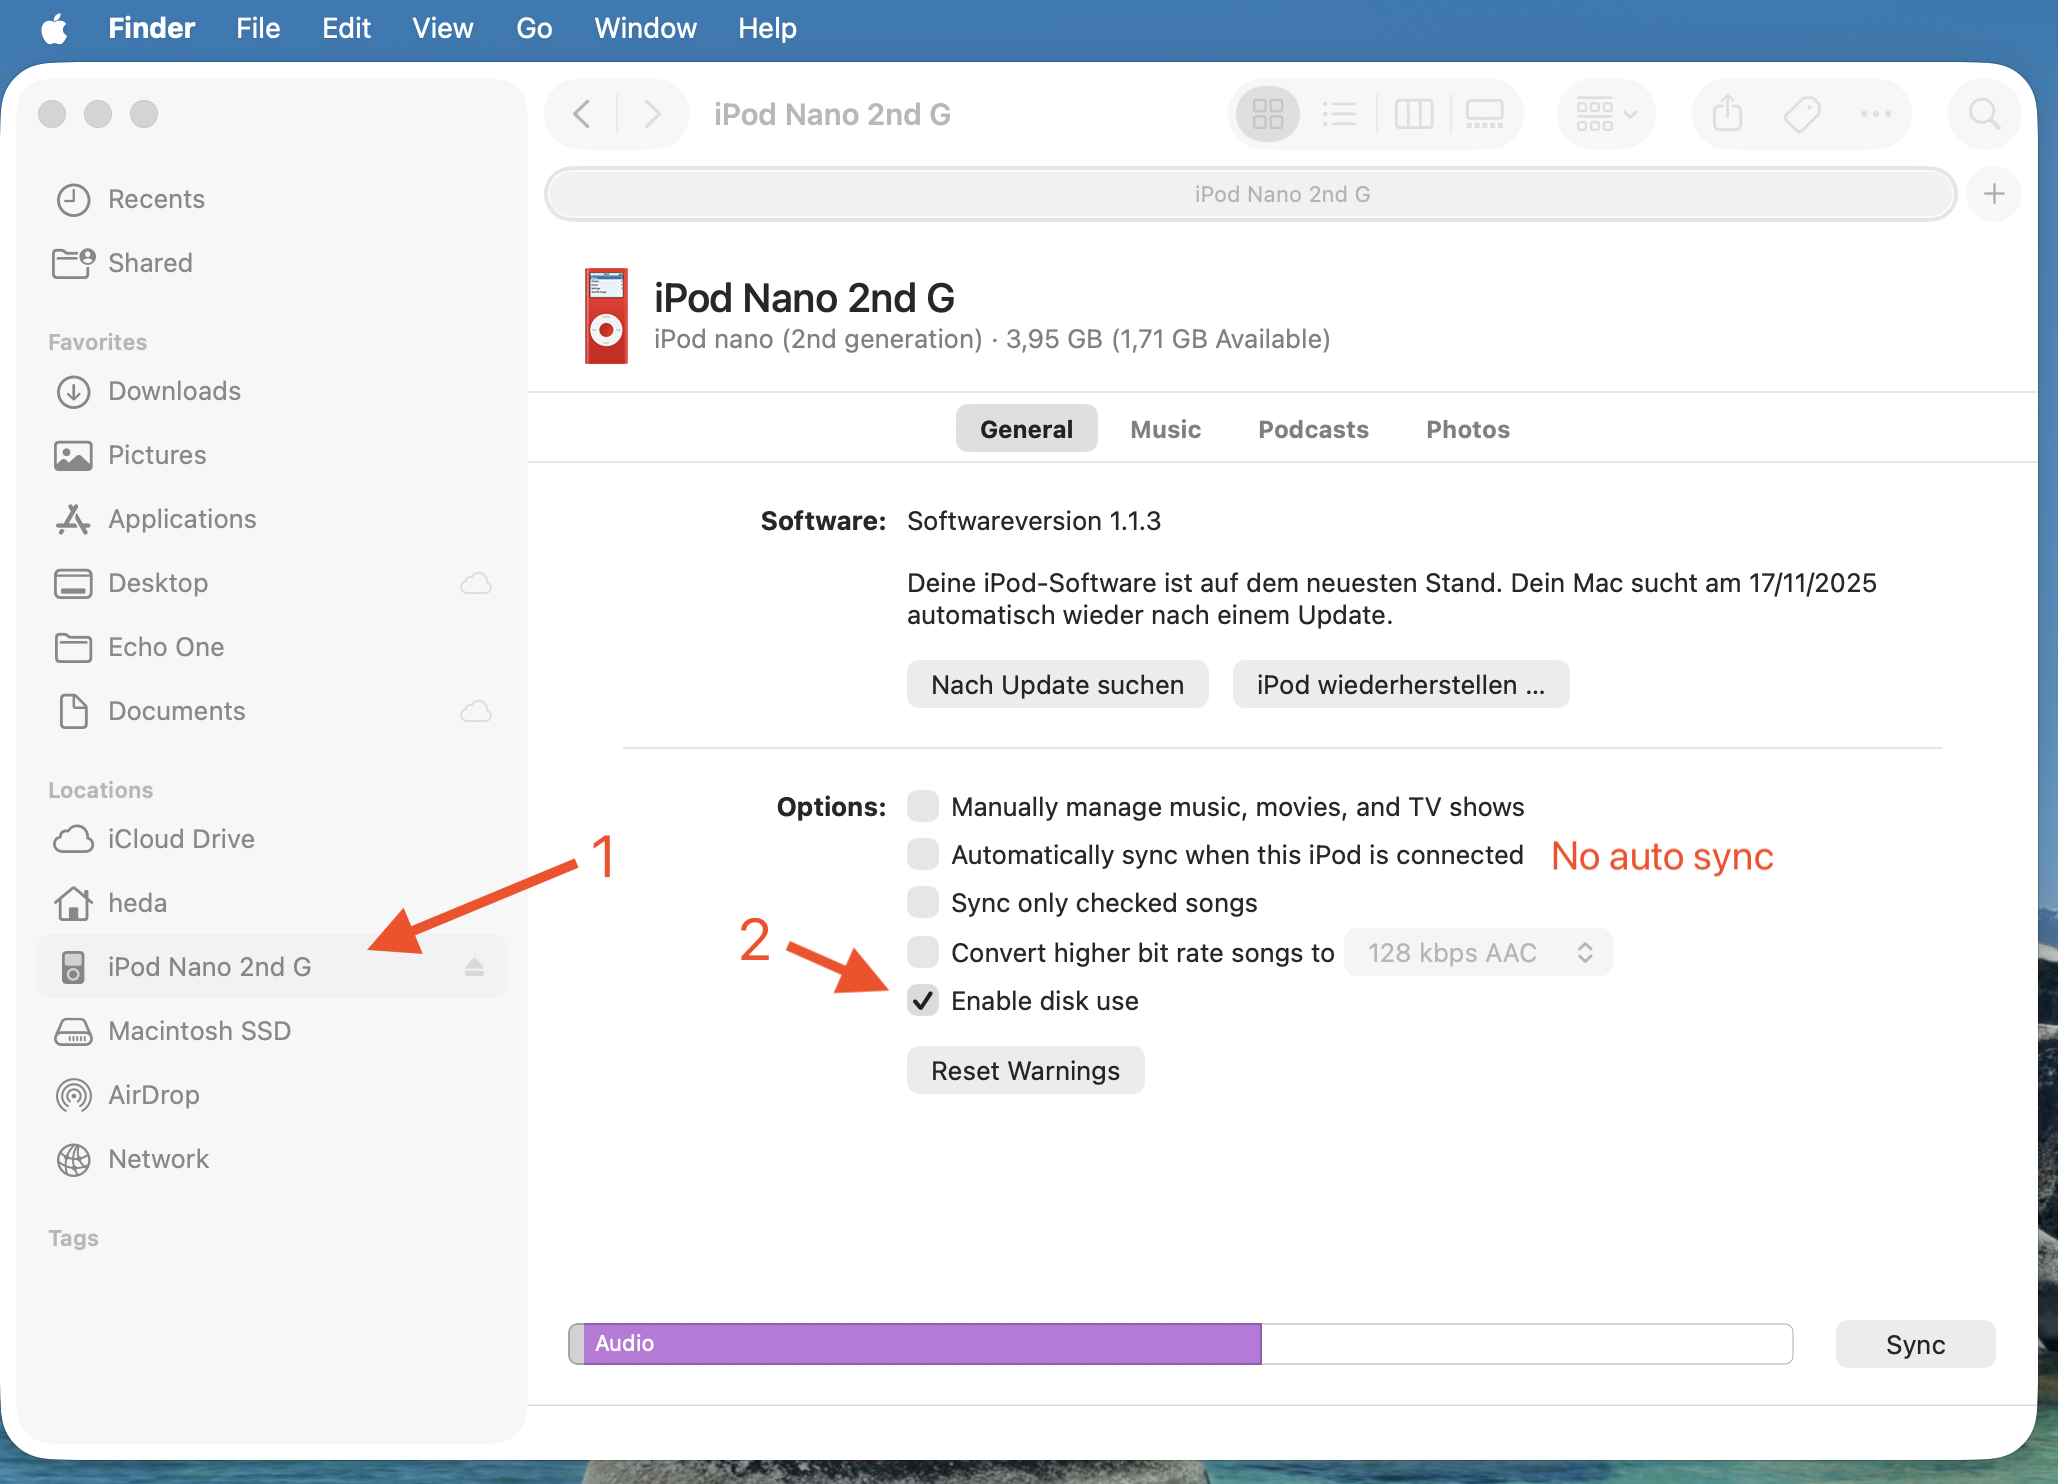Open the 128 kbps AAC bitrate dropdown
Screen dimensions: 2058x1484
coord(1477,953)
